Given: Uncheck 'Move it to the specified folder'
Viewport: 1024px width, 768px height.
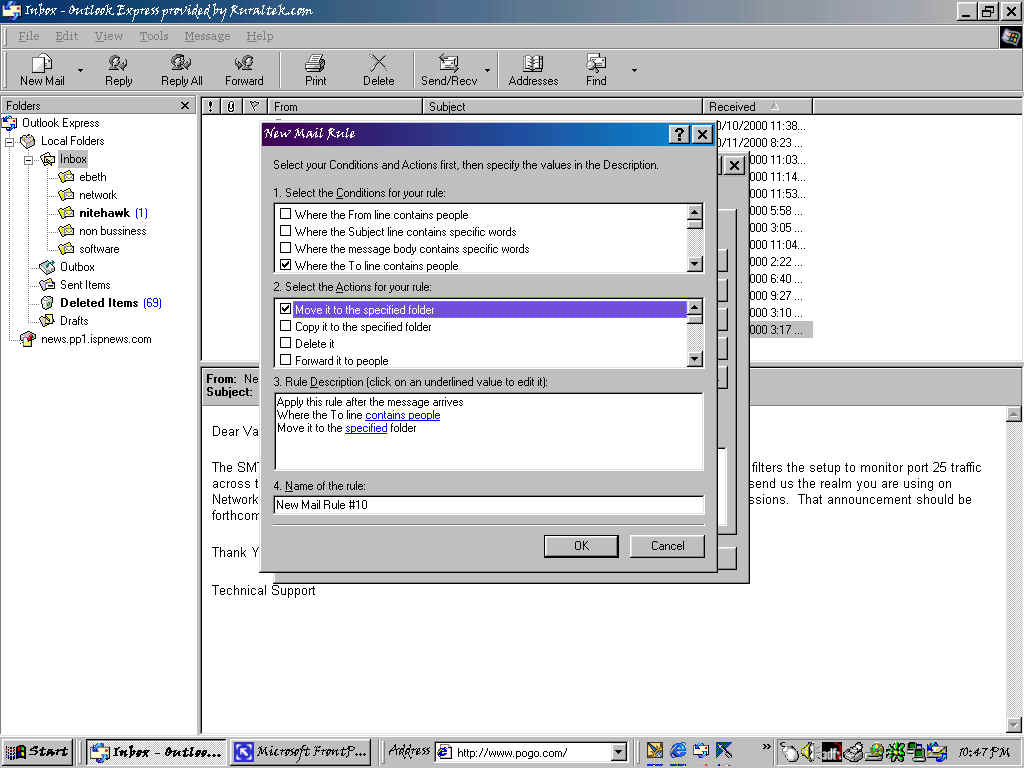Looking at the screenshot, I should [285, 308].
